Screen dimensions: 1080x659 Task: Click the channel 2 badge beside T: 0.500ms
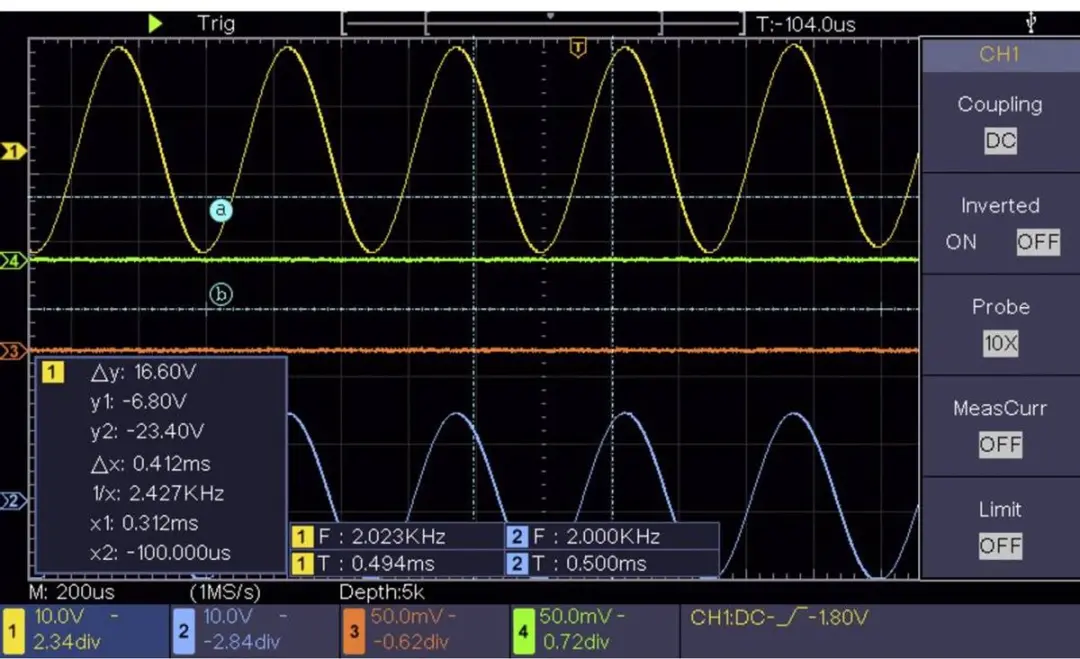pos(517,564)
